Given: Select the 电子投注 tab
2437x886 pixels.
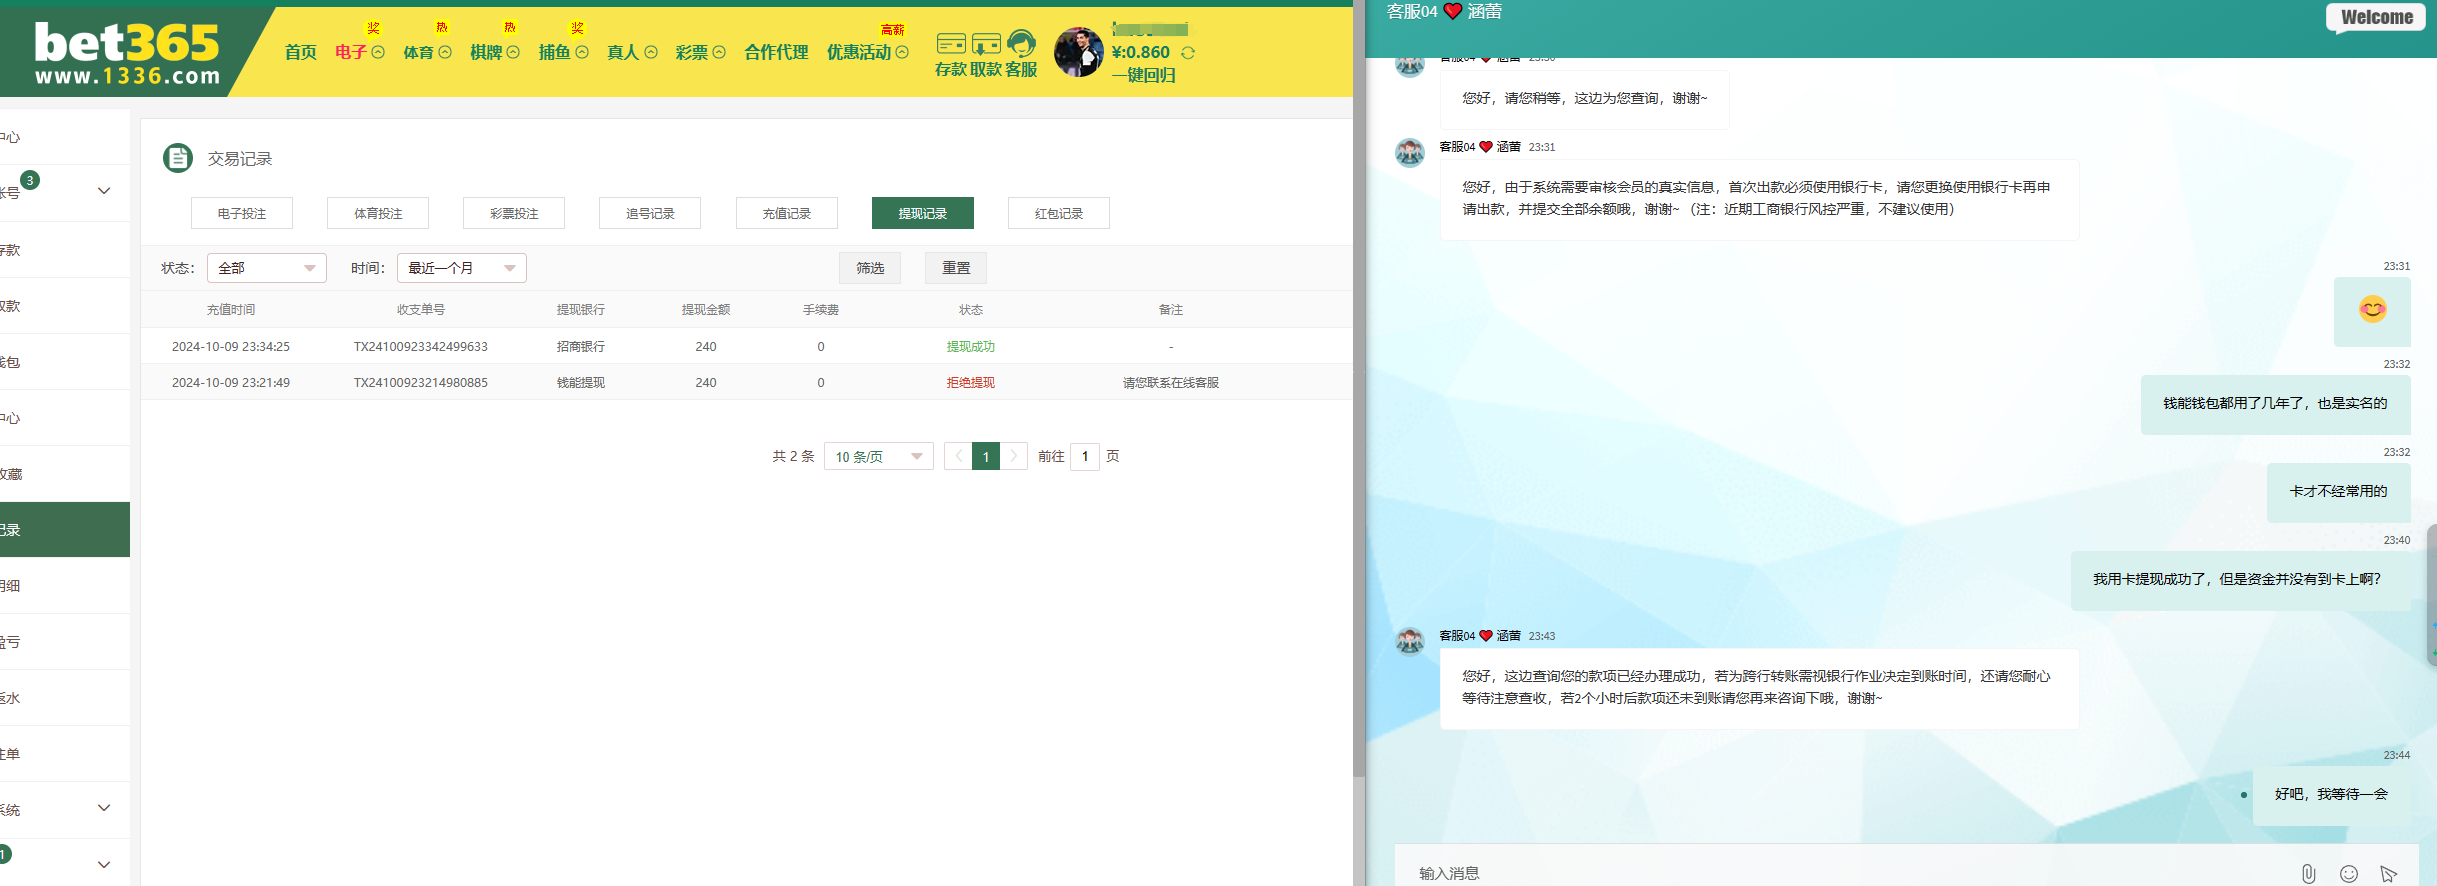Looking at the screenshot, I should click(x=242, y=213).
